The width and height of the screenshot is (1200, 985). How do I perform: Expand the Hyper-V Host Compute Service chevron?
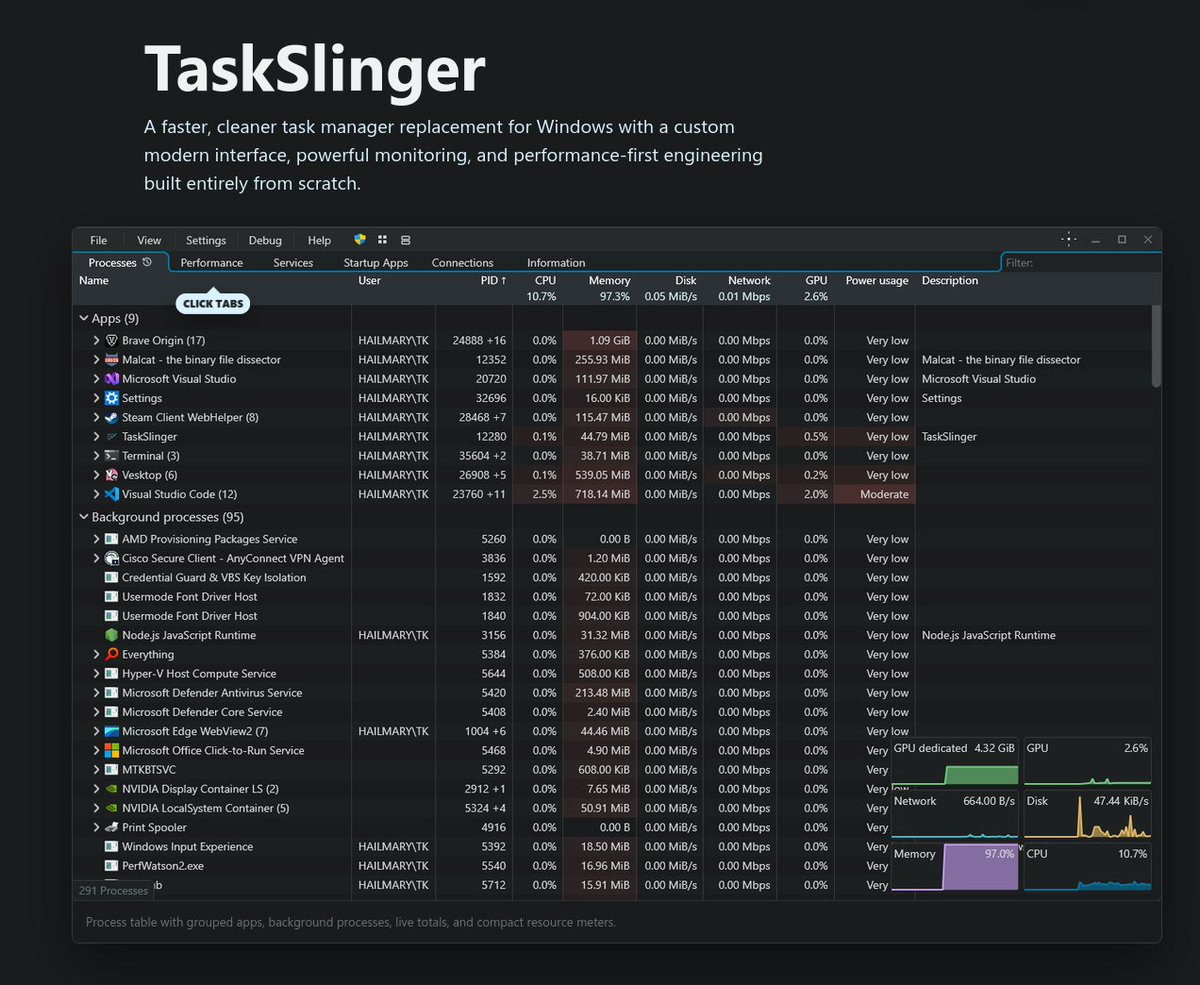(x=97, y=673)
